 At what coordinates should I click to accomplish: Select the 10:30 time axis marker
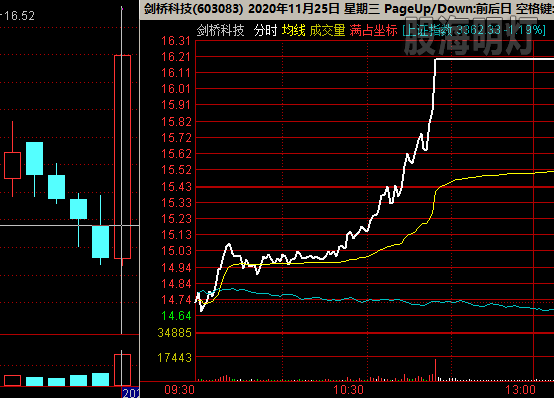click(348, 390)
